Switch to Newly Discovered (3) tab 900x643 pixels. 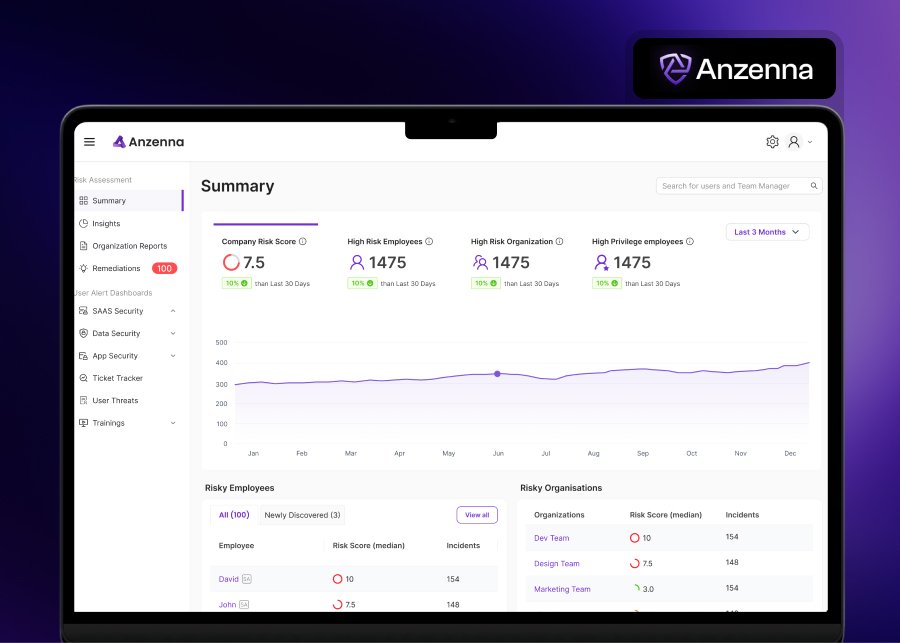point(302,515)
